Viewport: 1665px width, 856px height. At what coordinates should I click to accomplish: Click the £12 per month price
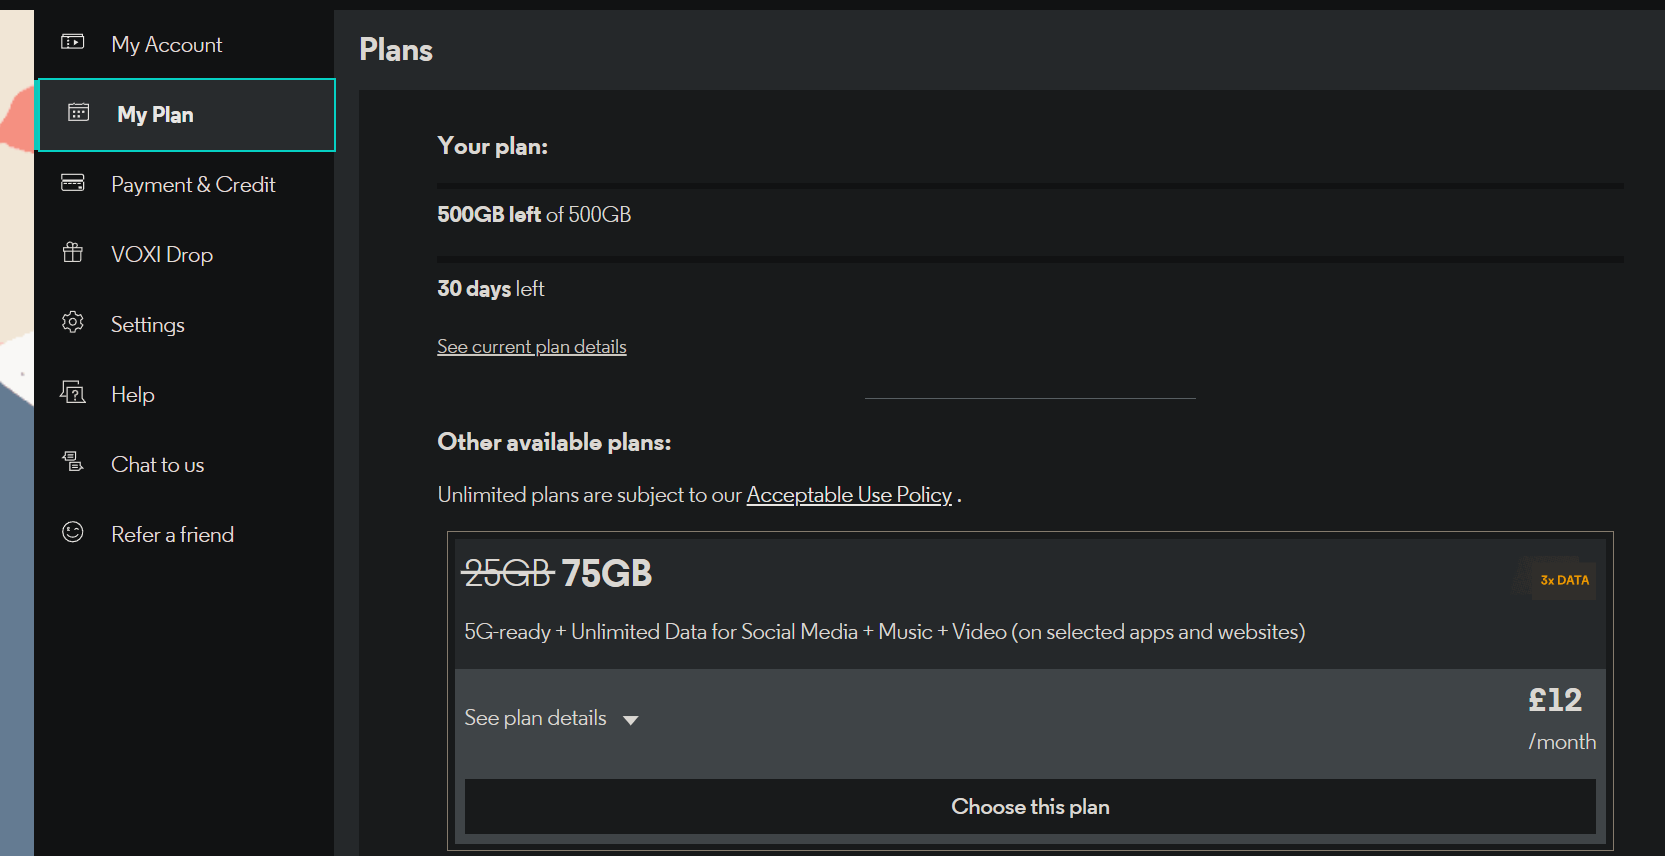(x=1556, y=701)
